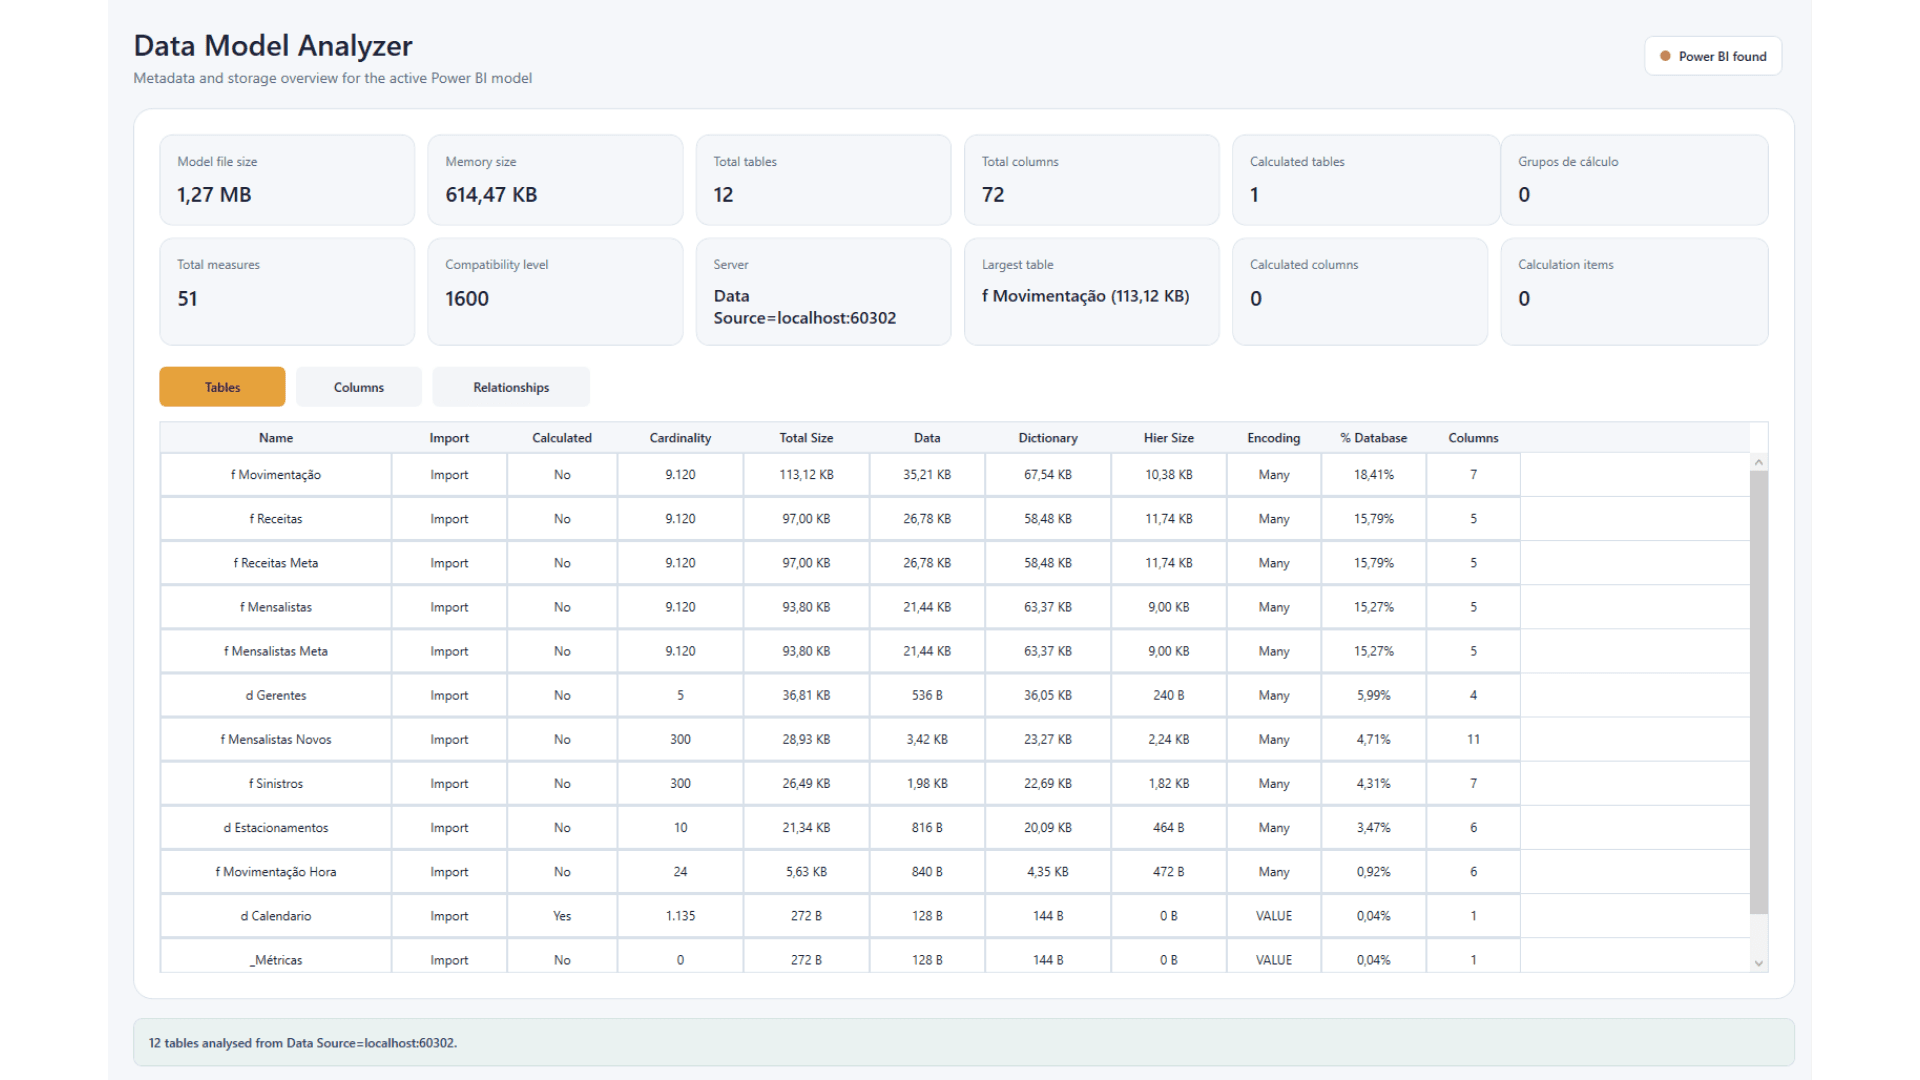Select the f Receitas Meta row name
The width and height of the screenshot is (1920, 1080).
276,563
